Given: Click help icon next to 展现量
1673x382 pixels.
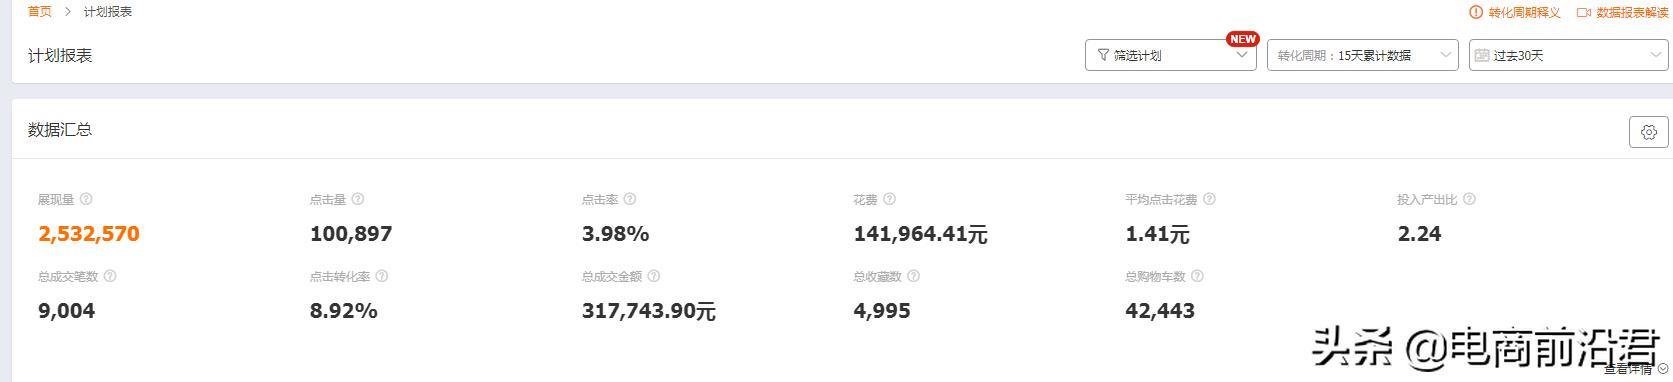Looking at the screenshot, I should [x=86, y=200].
